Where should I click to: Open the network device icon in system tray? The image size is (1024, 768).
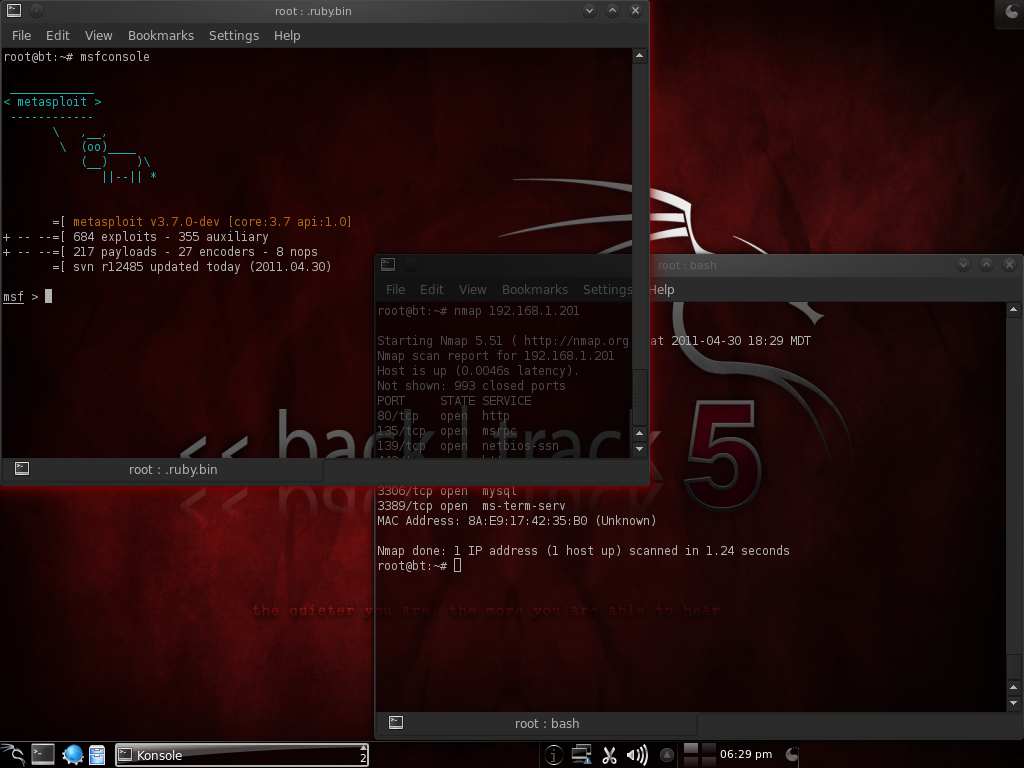pyautogui.click(x=581, y=755)
